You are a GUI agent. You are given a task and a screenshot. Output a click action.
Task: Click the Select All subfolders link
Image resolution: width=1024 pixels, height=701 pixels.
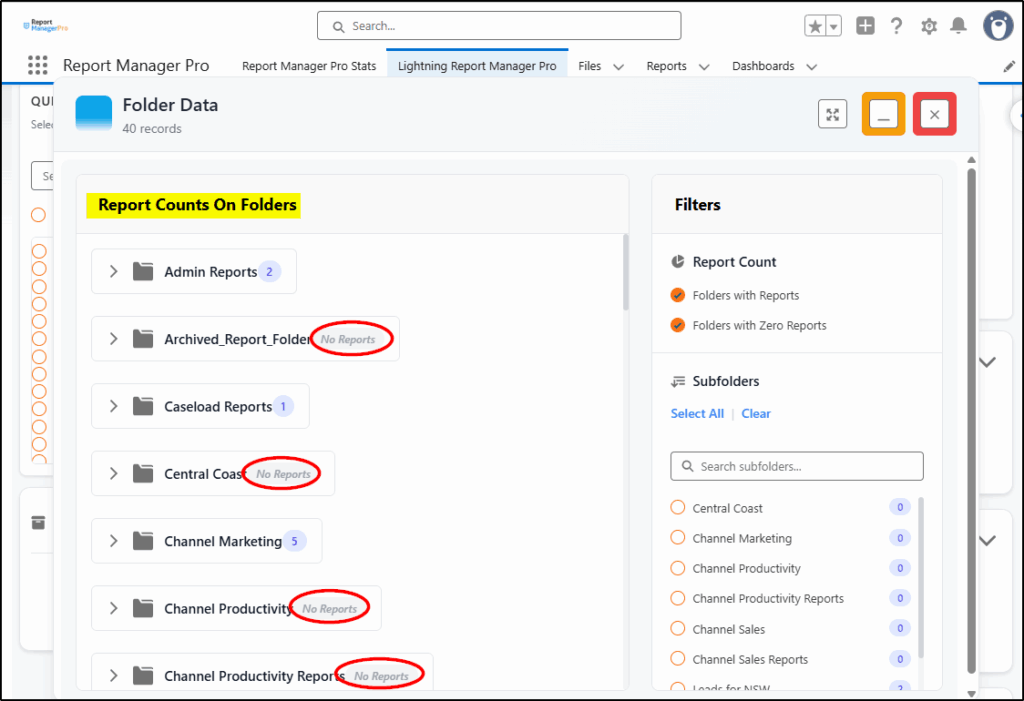[697, 414]
